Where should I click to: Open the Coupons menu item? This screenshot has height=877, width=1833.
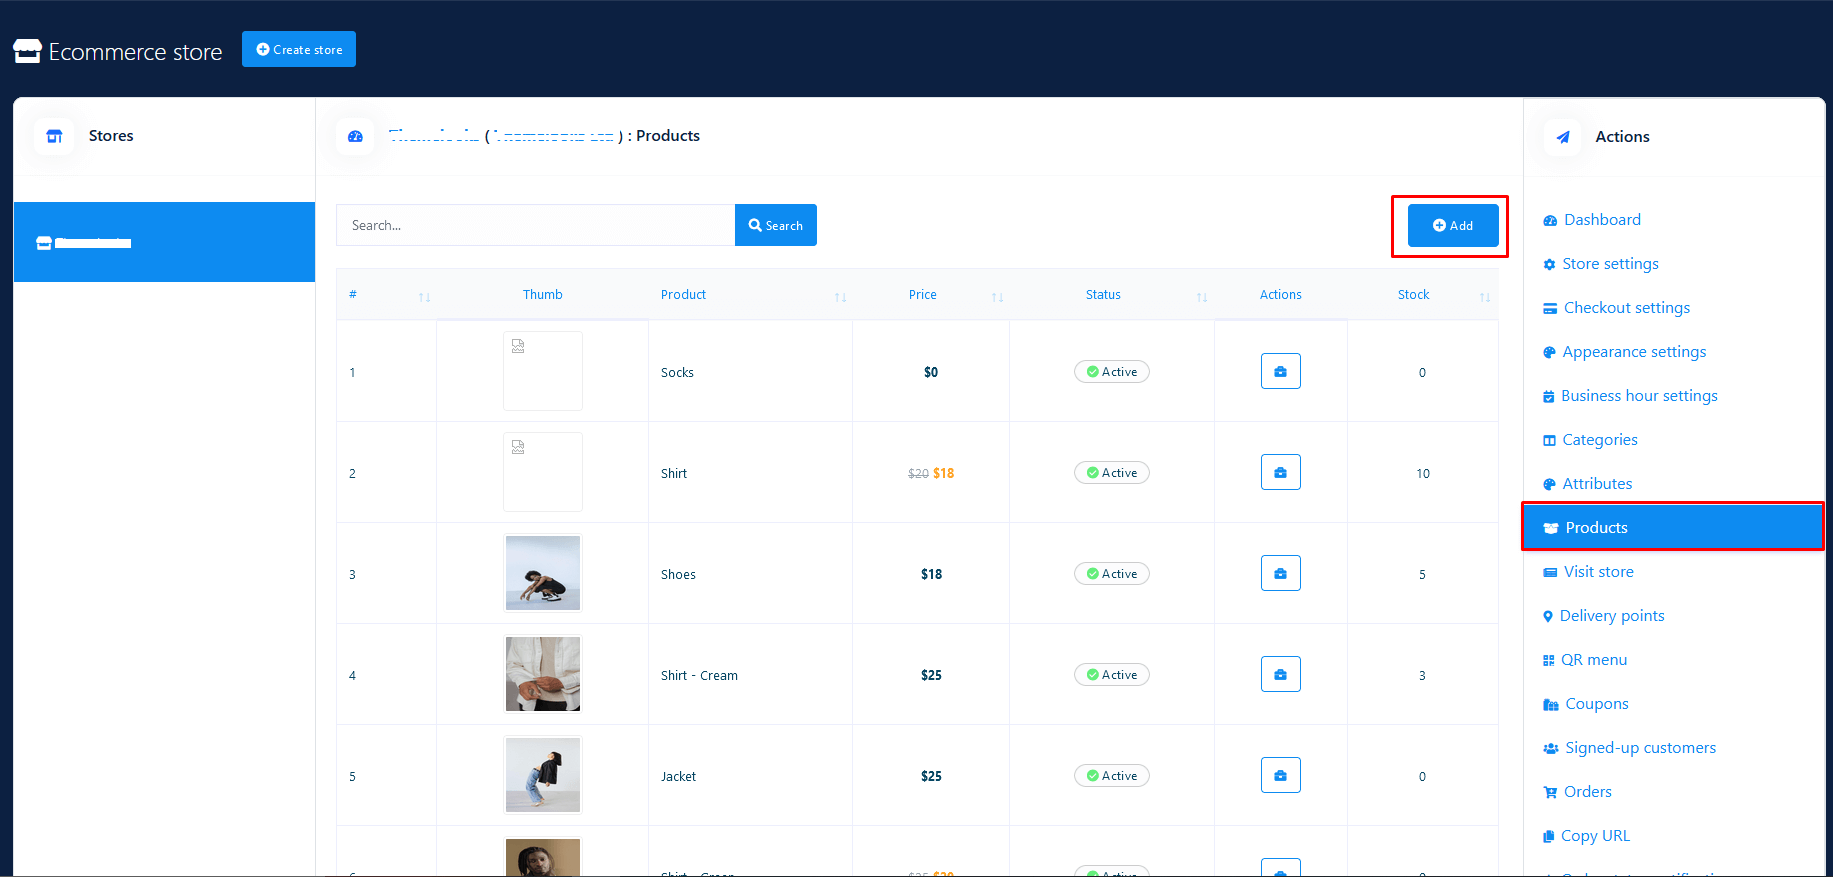(1596, 704)
